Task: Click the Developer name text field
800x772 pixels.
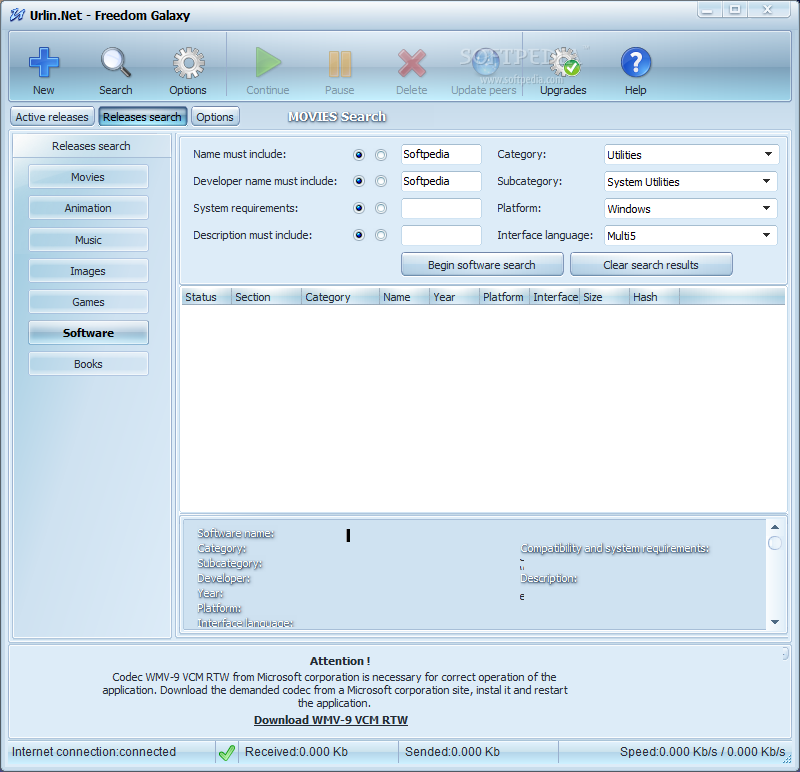Action: pyautogui.click(x=441, y=181)
